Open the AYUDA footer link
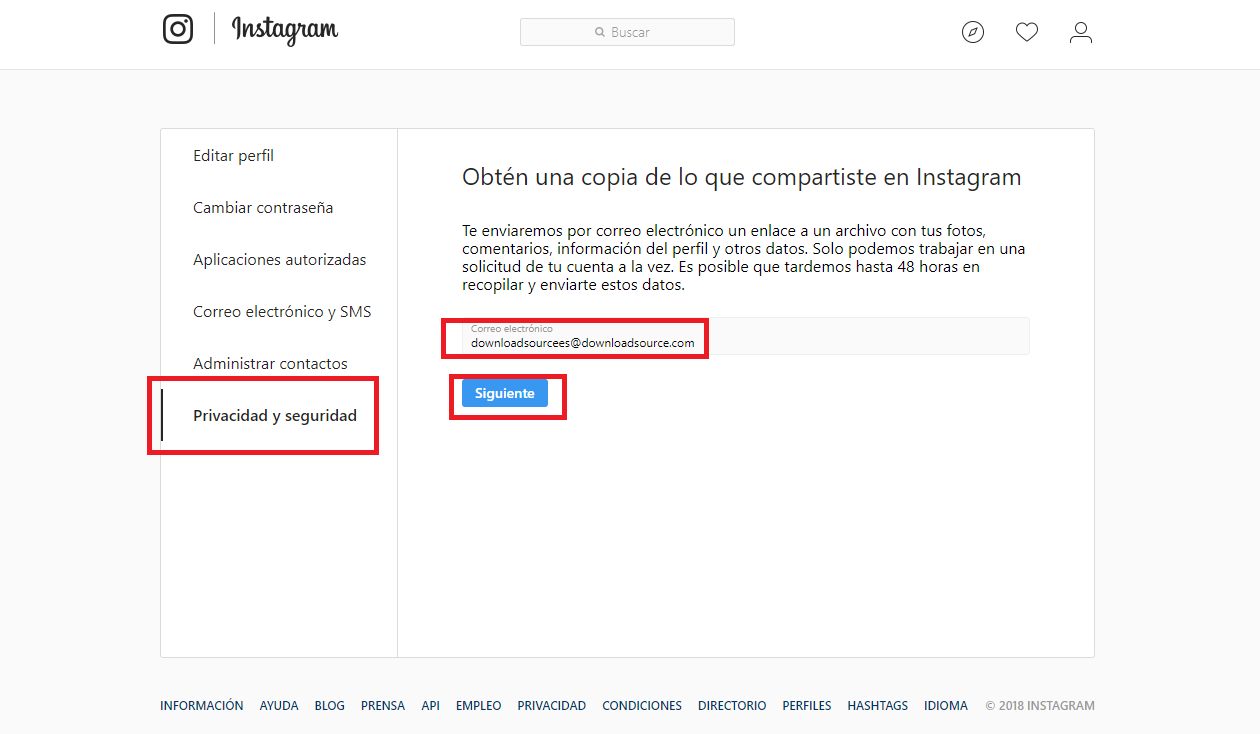Image resolution: width=1260 pixels, height=734 pixels. coord(279,706)
